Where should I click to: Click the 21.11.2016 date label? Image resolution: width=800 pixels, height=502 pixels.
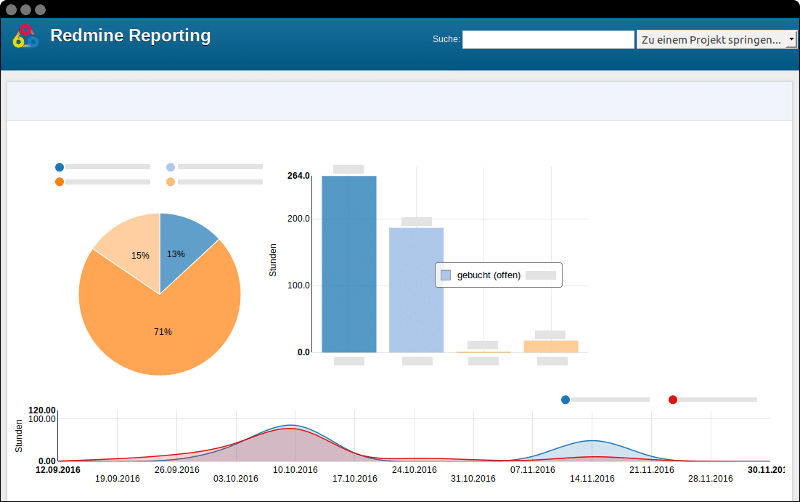click(x=652, y=469)
